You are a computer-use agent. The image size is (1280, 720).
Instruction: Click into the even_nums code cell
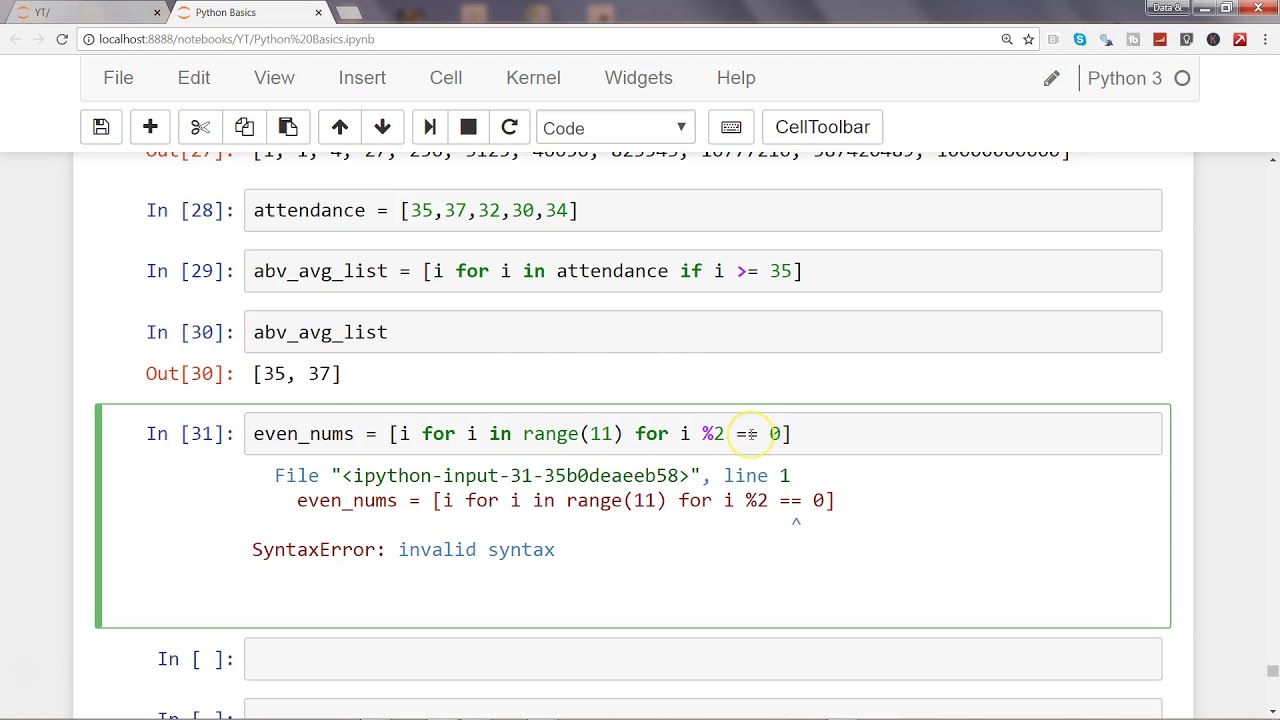tap(703, 433)
